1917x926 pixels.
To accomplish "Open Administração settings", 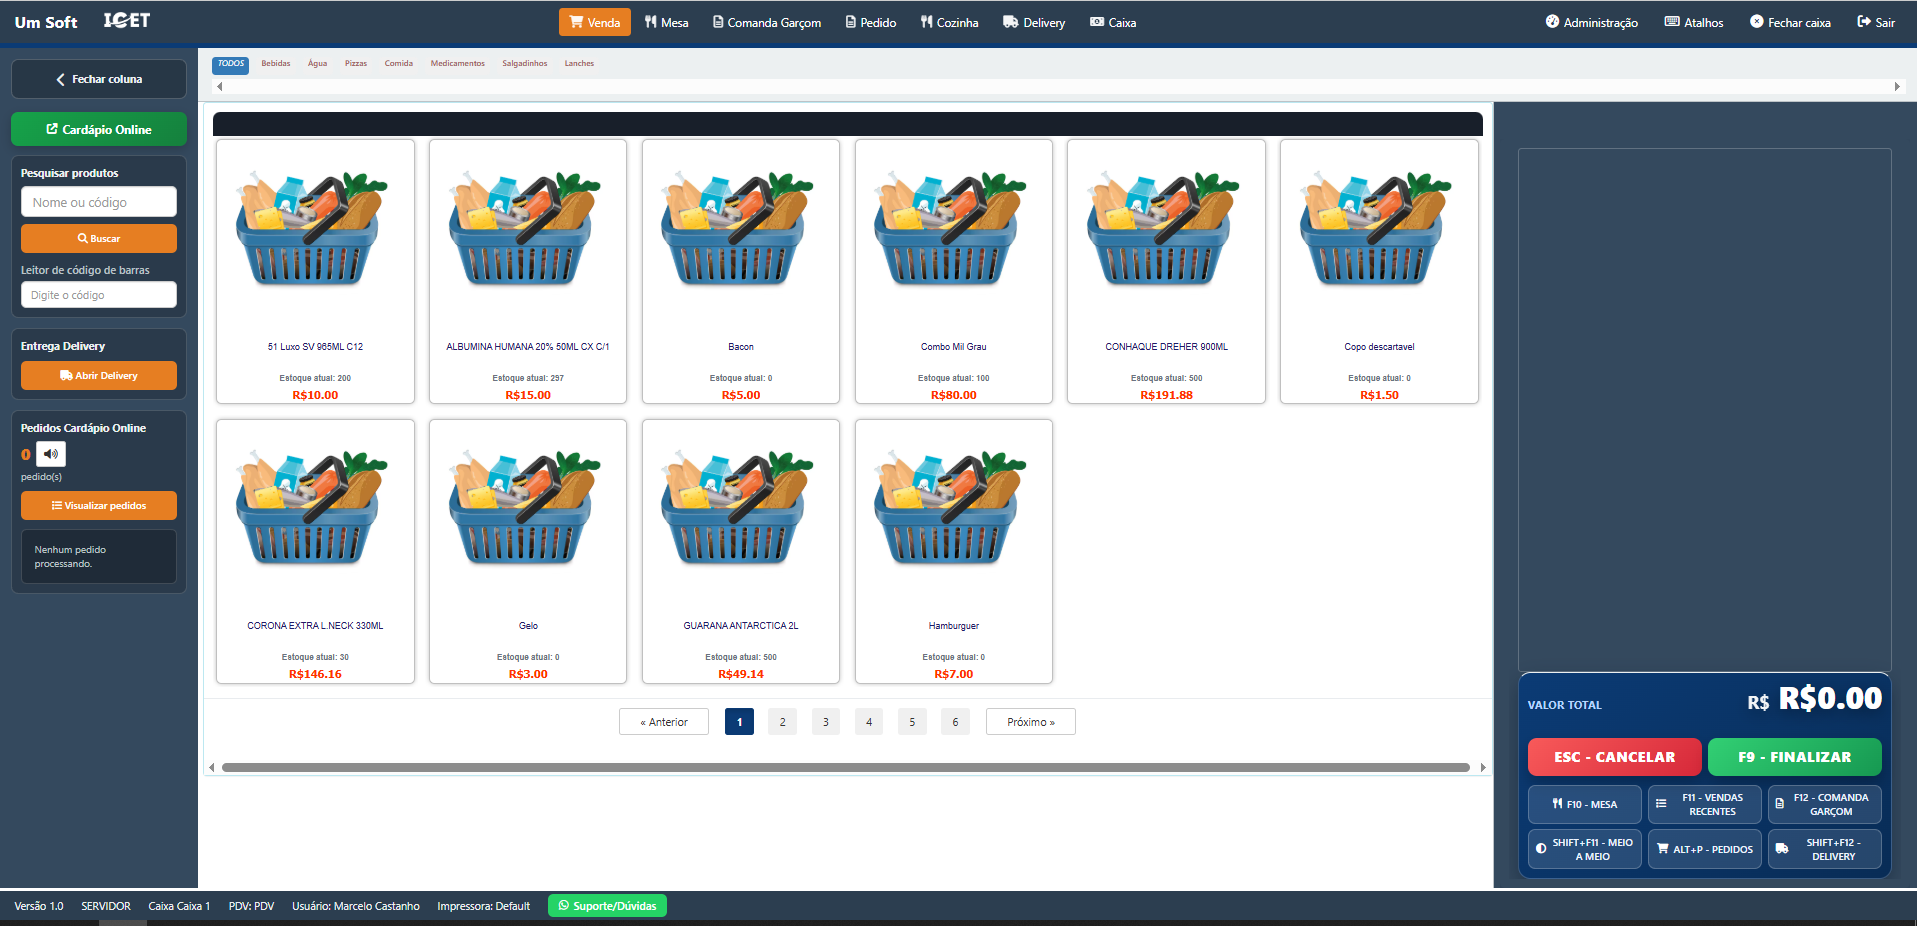I will [x=1591, y=22].
